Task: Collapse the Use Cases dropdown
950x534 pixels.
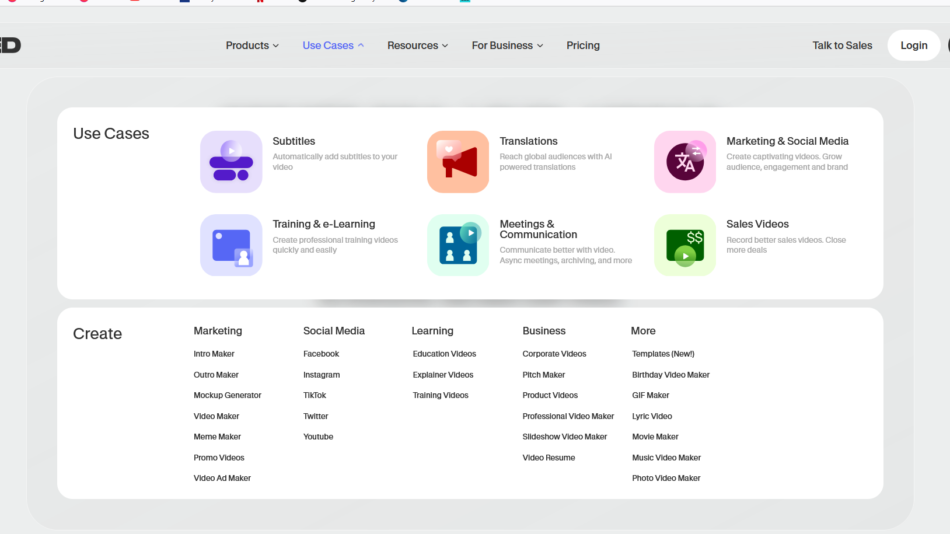Action: 333,45
